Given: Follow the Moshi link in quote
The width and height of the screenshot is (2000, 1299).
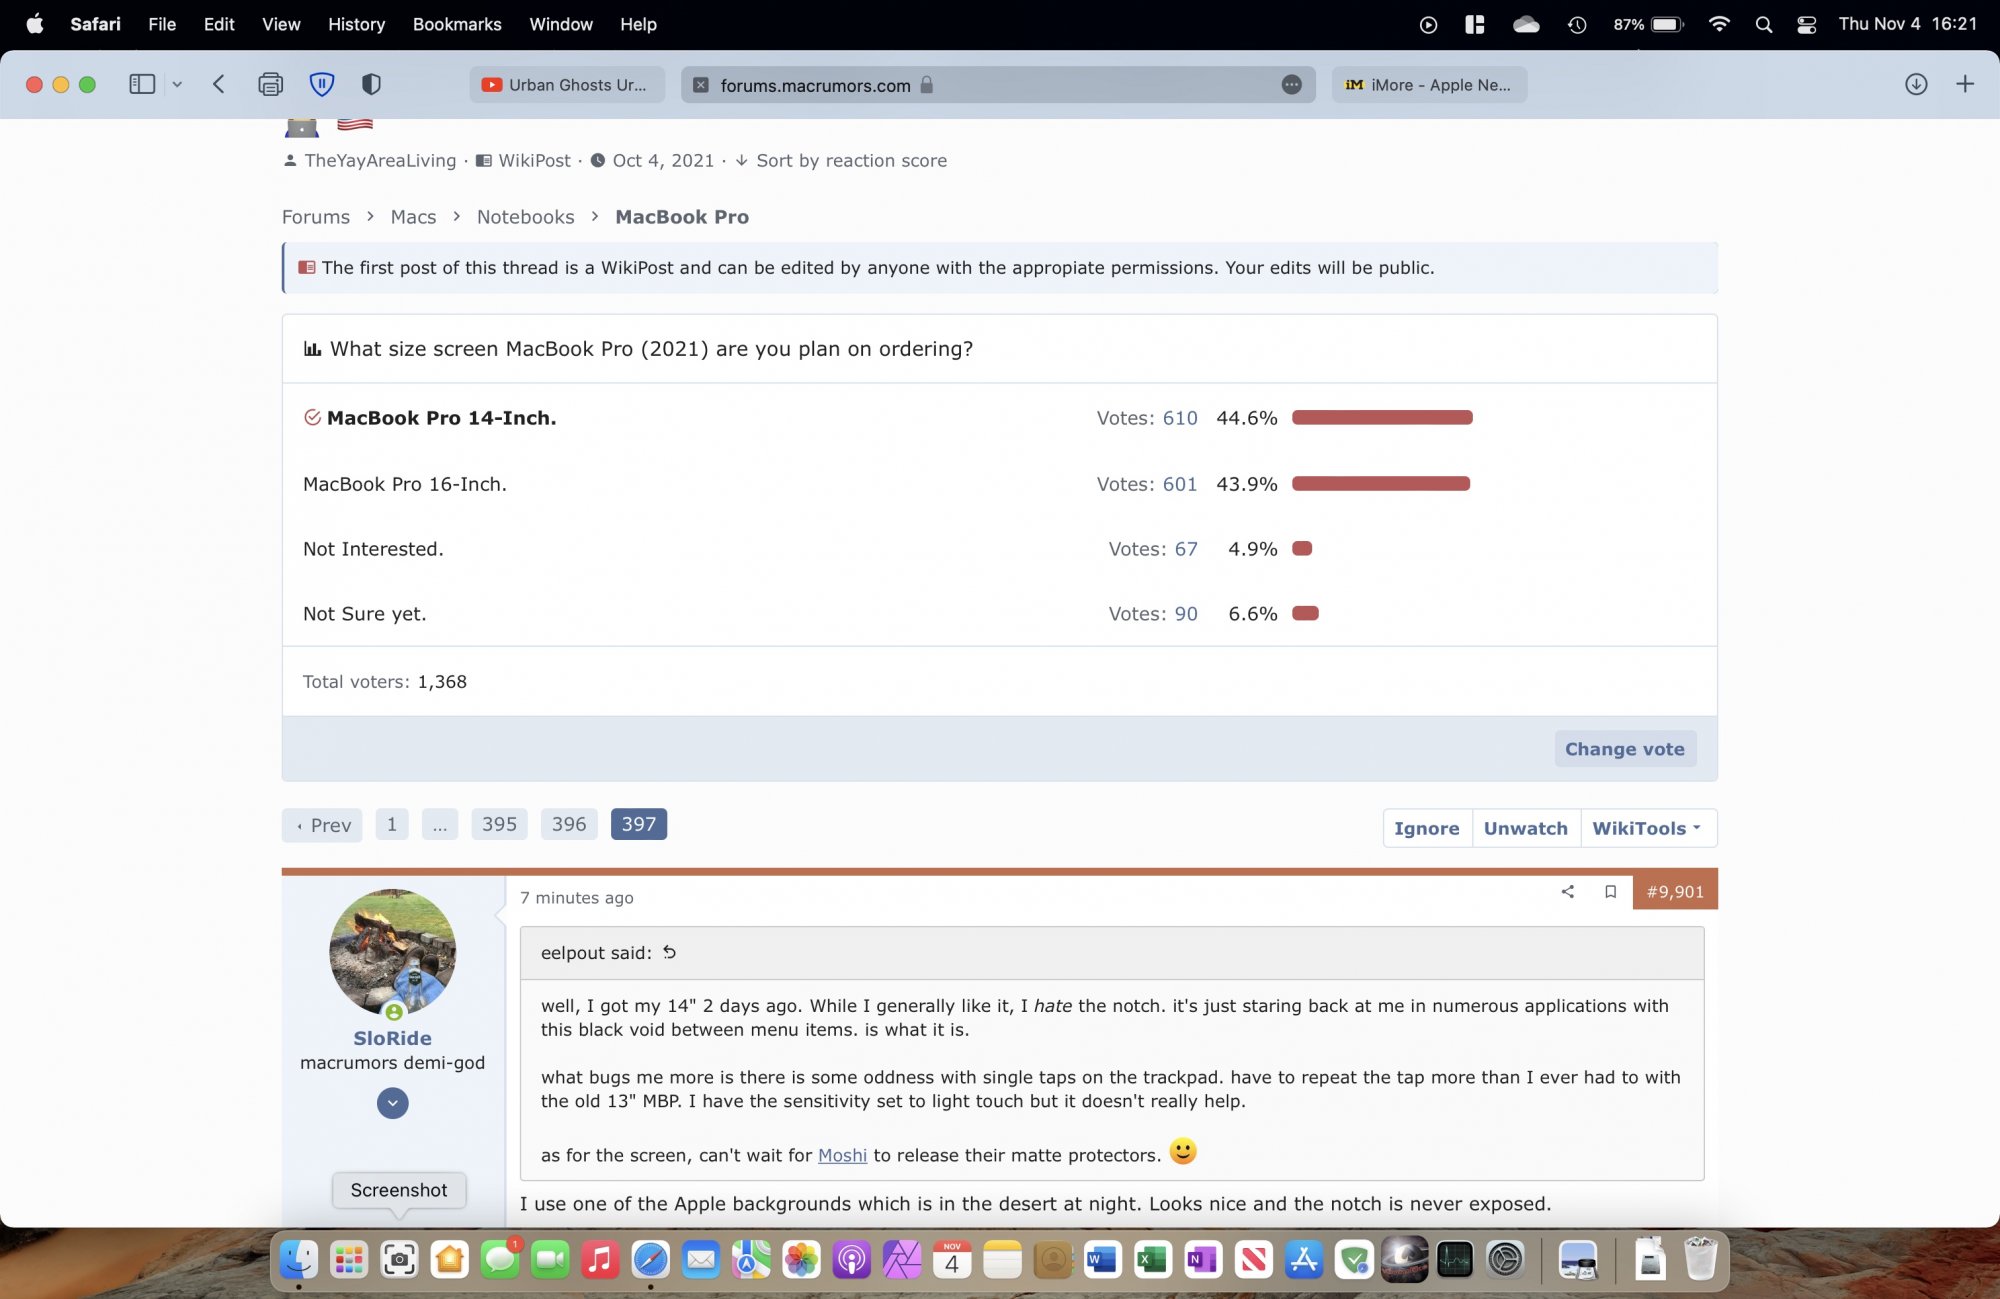Looking at the screenshot, I should click(x=842, y=1155).
